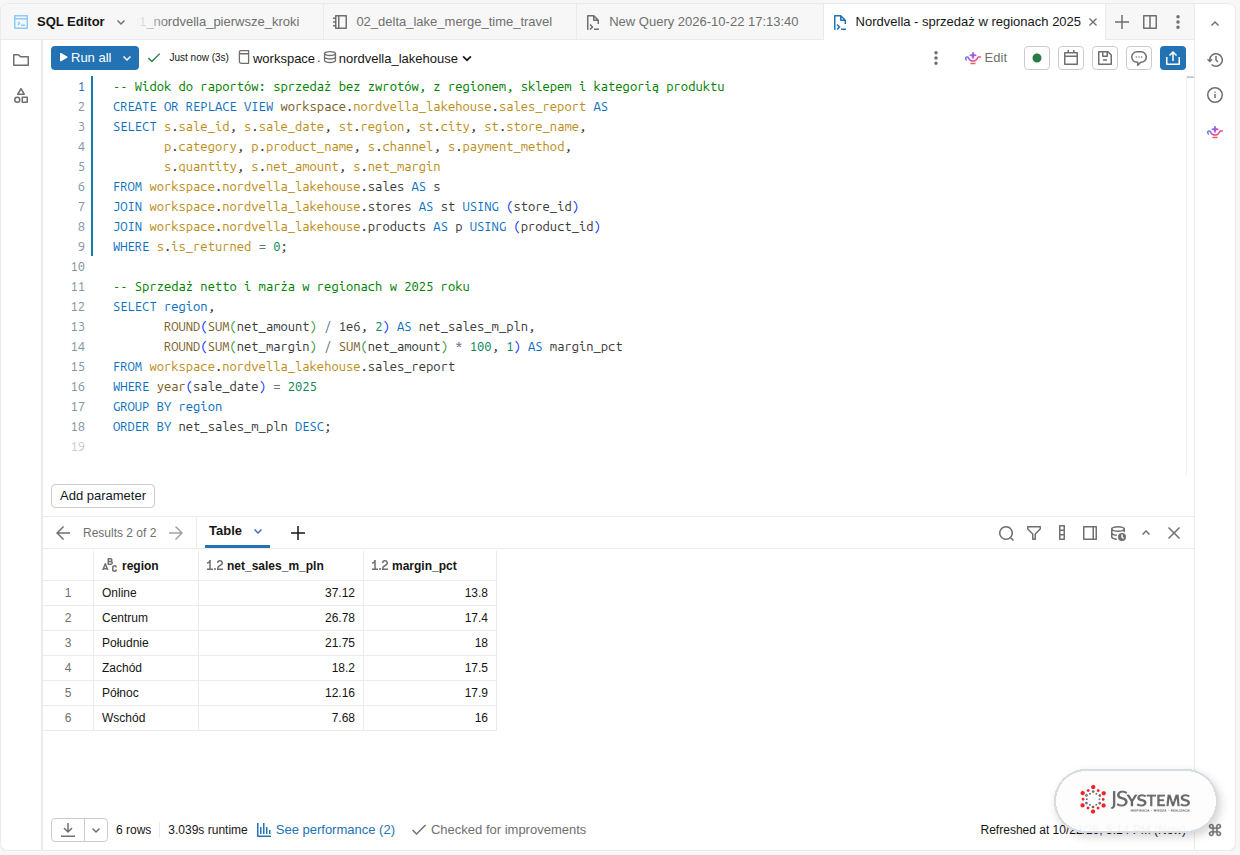Click the 37.12 net sales value
The image size is (1240, 855).
[281, 593]
